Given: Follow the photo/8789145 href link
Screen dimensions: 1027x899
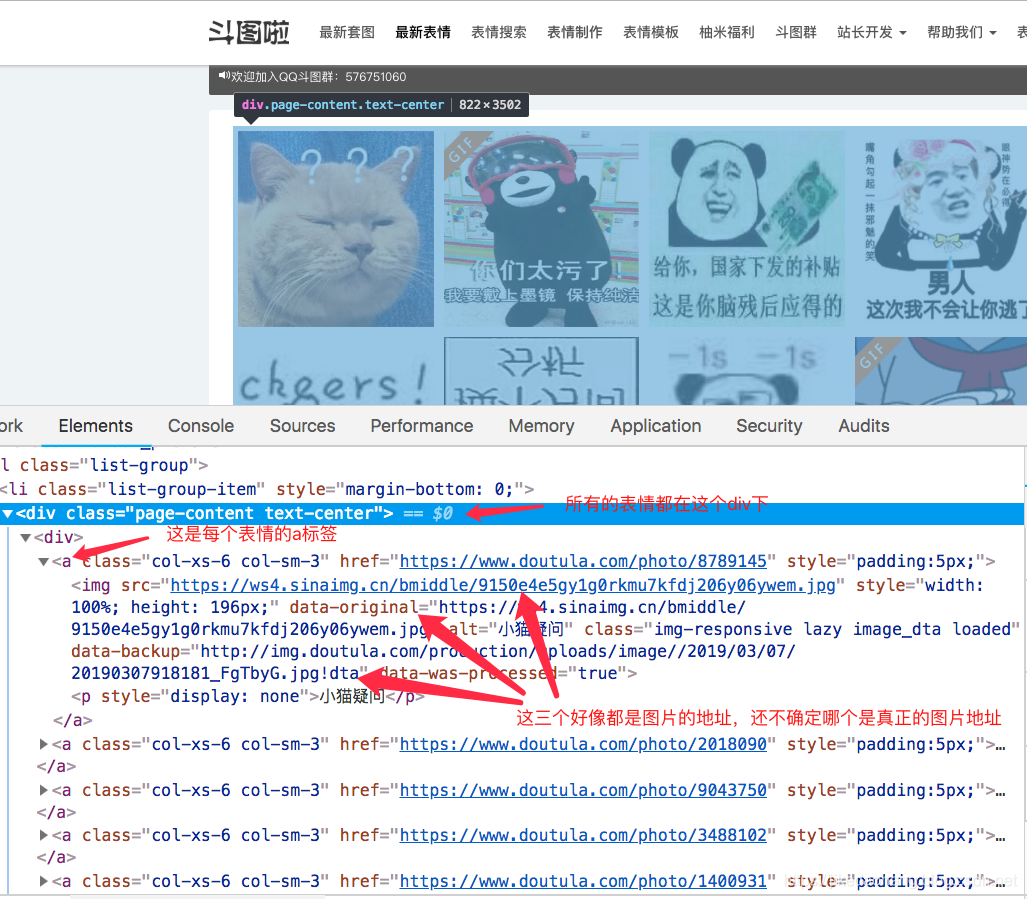Looking at the screenshot, I should (x=583, y=562).
